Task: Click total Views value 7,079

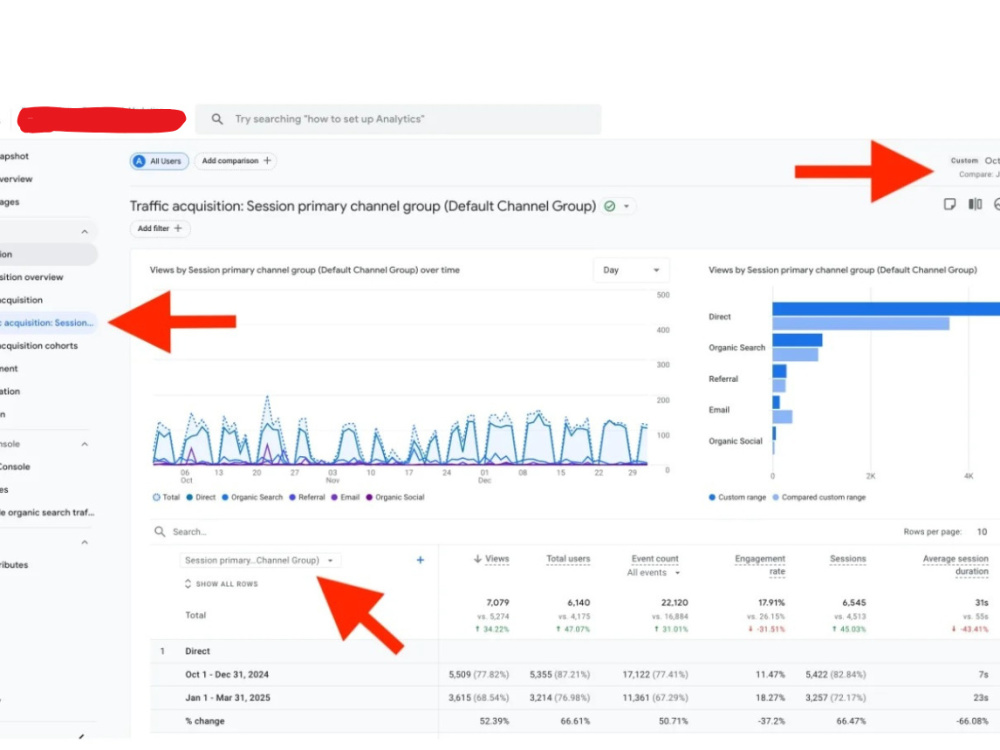Action: click(497, 603)
